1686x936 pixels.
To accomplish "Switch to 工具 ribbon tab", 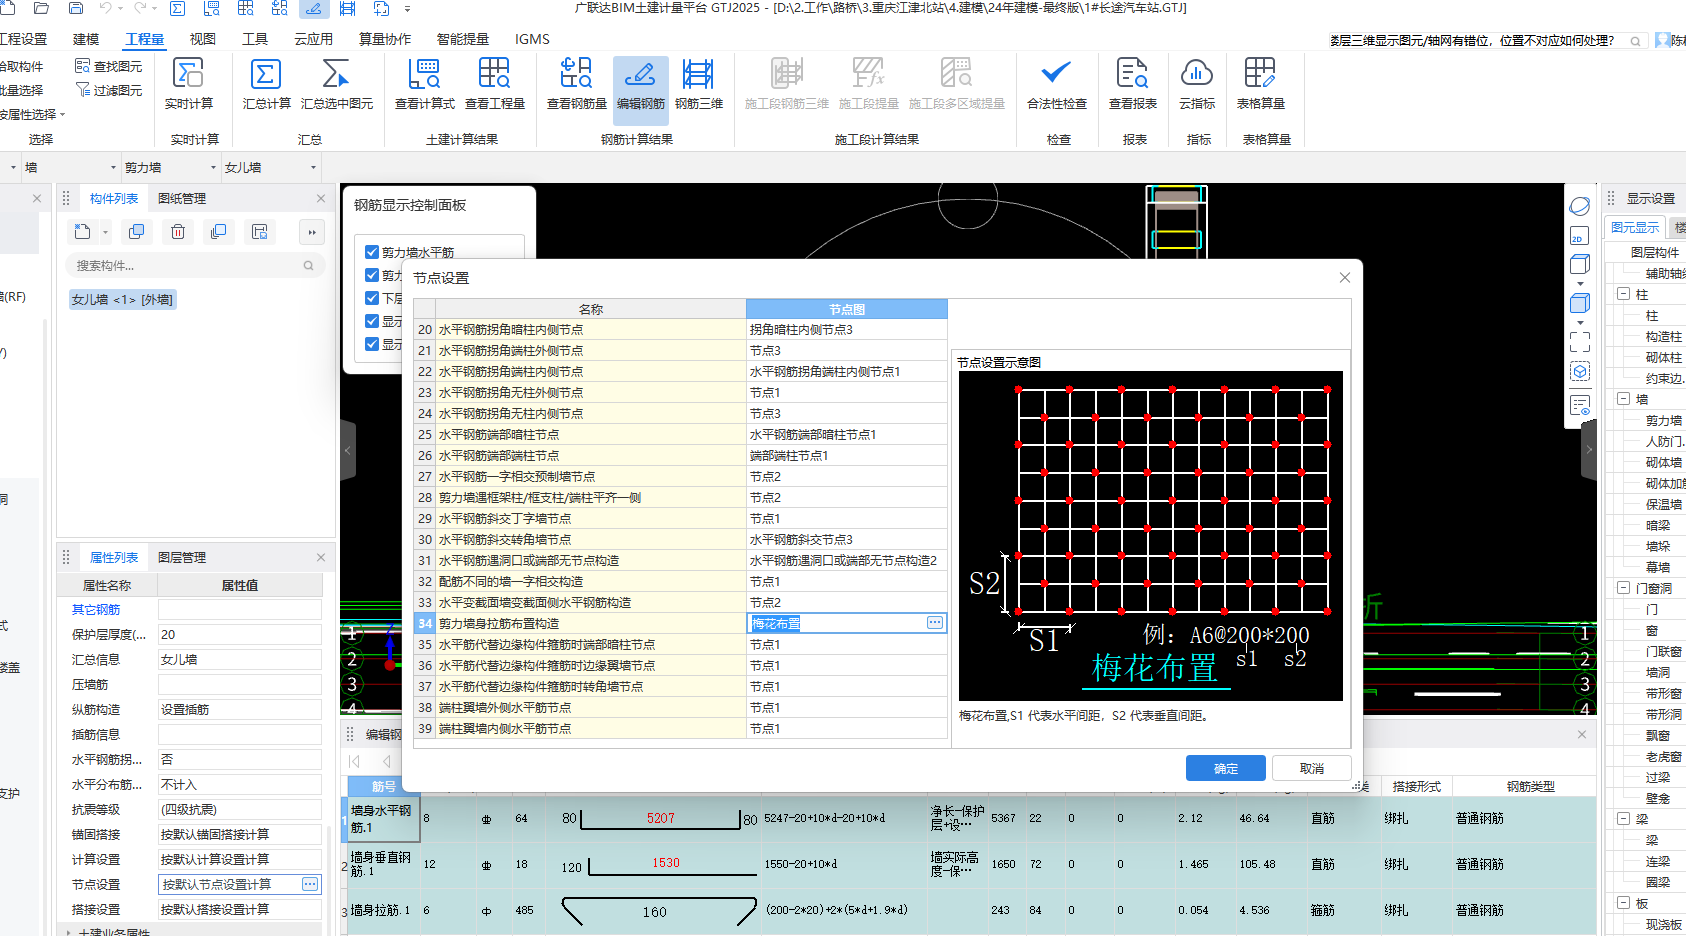I will click(x=255, y=39).
